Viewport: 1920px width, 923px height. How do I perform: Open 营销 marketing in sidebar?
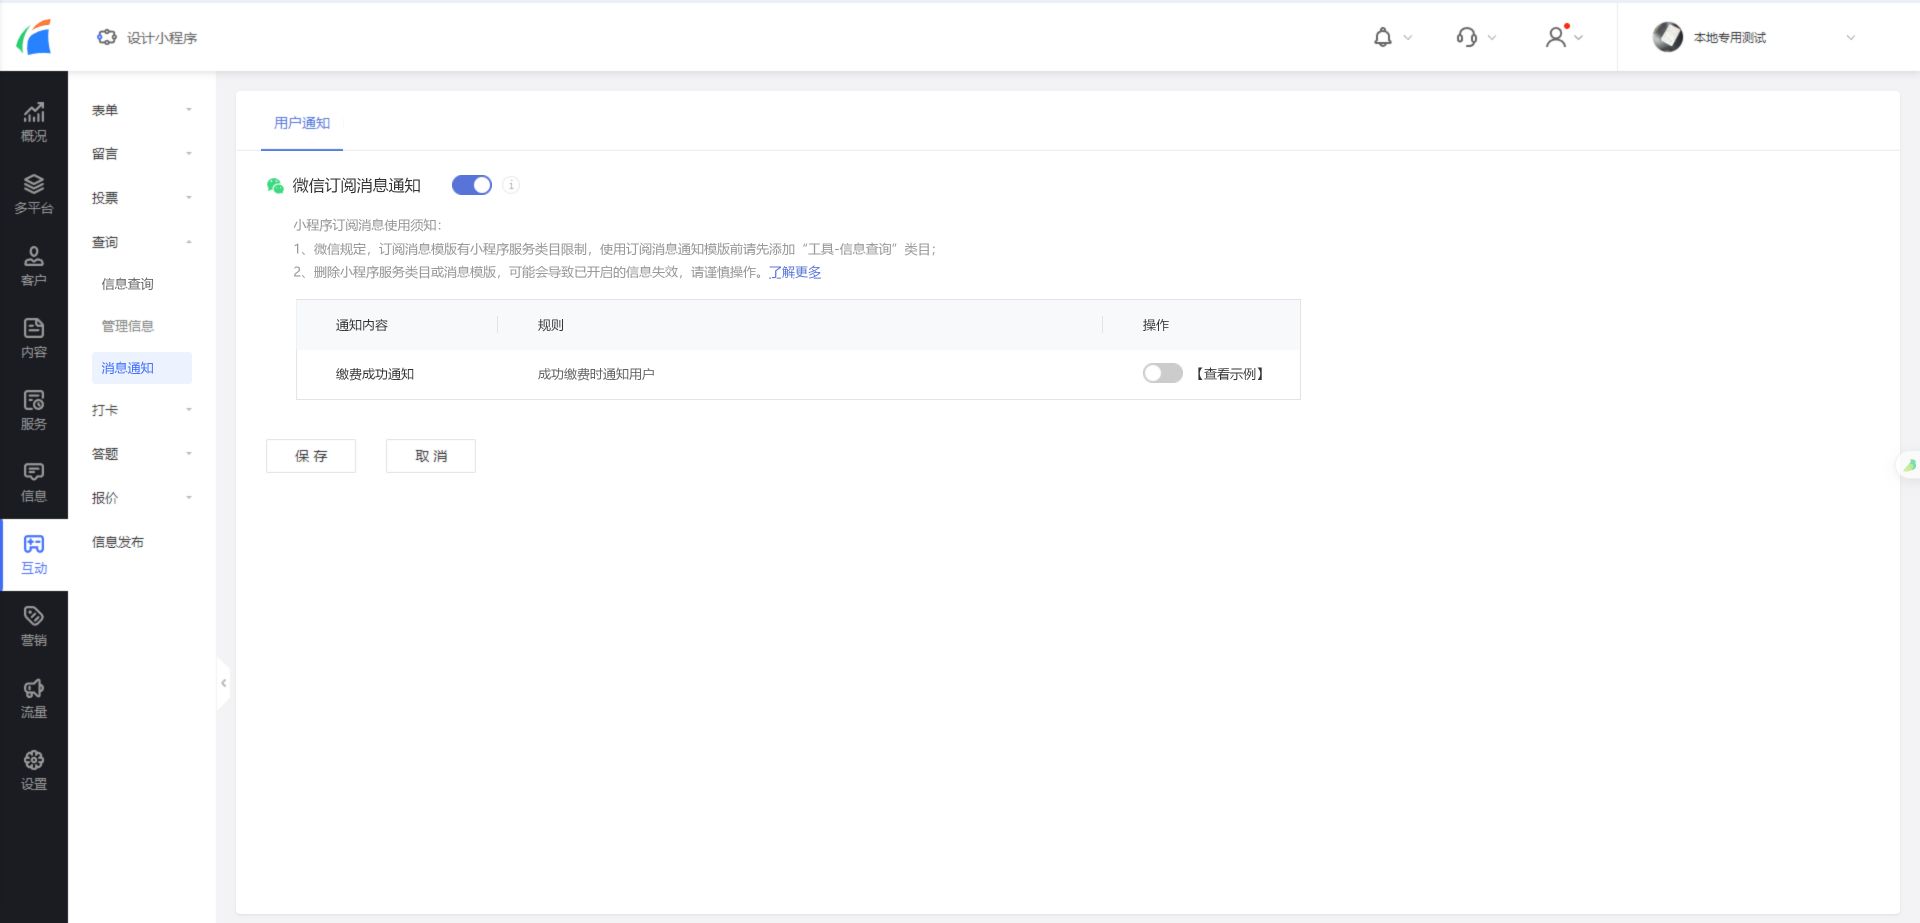[34, 626]
